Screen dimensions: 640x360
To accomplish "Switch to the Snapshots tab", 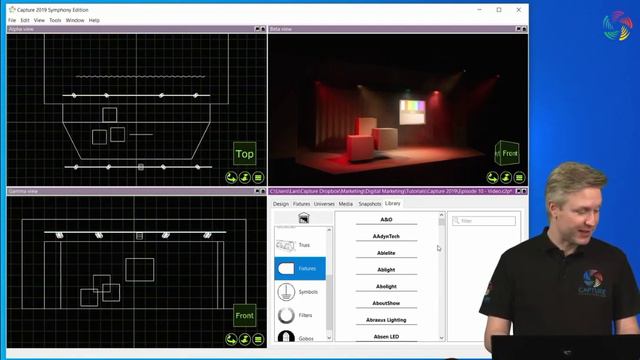I will pos(369,204).
